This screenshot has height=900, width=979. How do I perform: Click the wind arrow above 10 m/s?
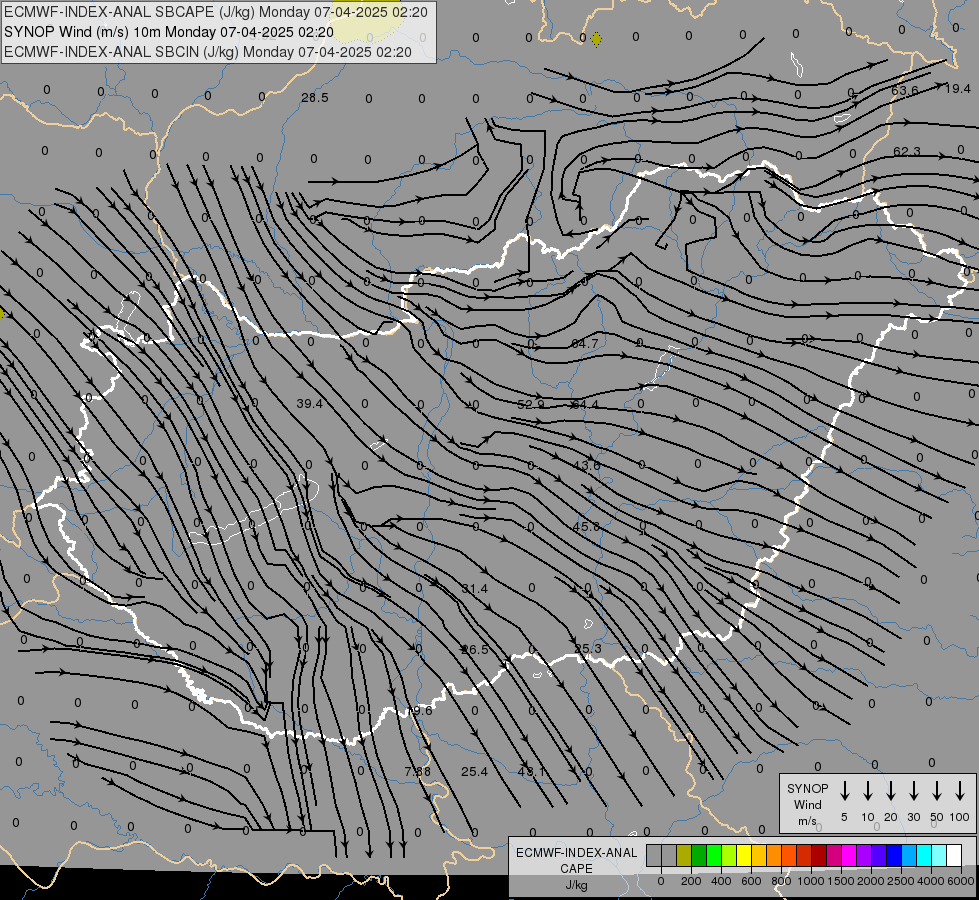(x=868, y=791)
